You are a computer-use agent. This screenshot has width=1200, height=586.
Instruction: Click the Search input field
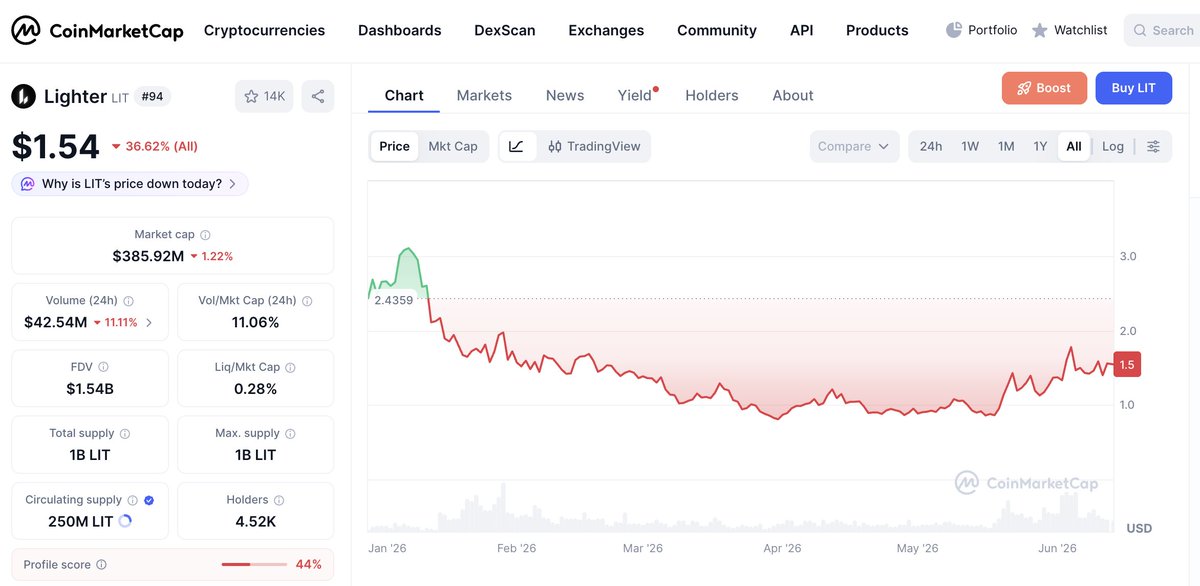click(1162, 31)
